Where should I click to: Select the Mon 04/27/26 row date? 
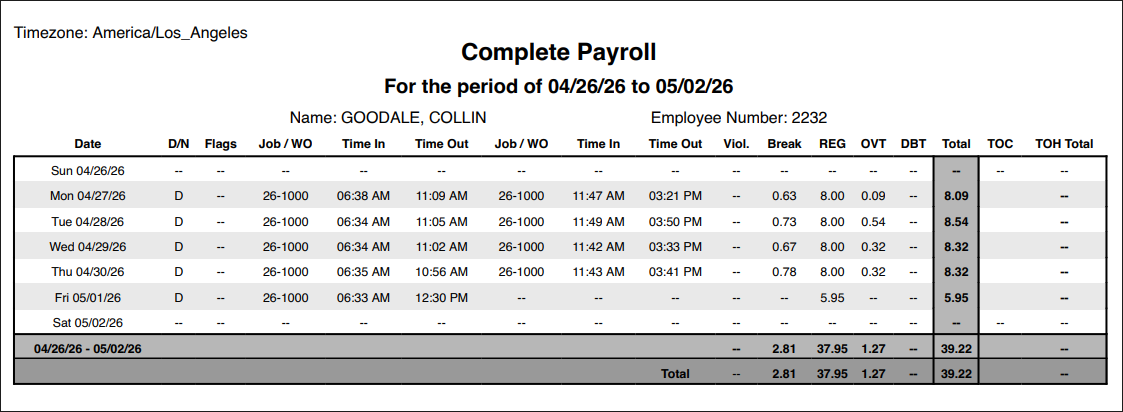88,196
